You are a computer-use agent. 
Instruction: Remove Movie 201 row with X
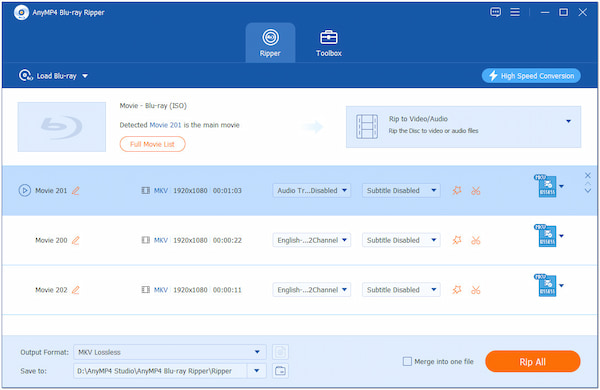coord(588,175)
